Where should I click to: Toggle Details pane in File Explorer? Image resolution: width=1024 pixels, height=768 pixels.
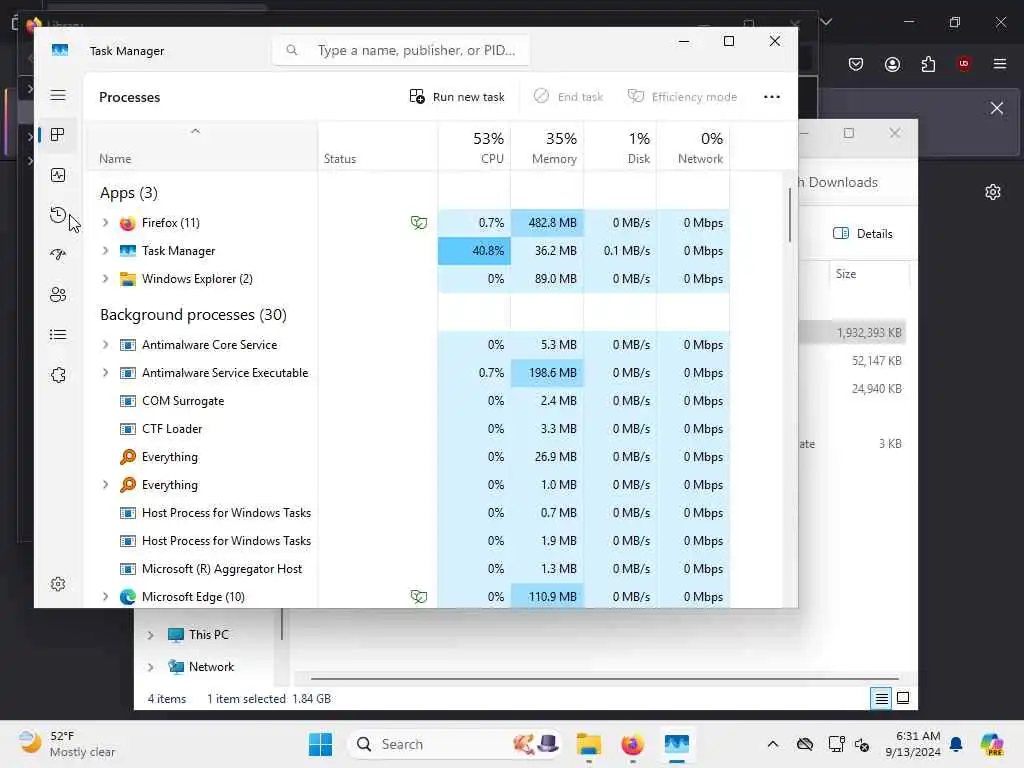click(x=863, y=234)
